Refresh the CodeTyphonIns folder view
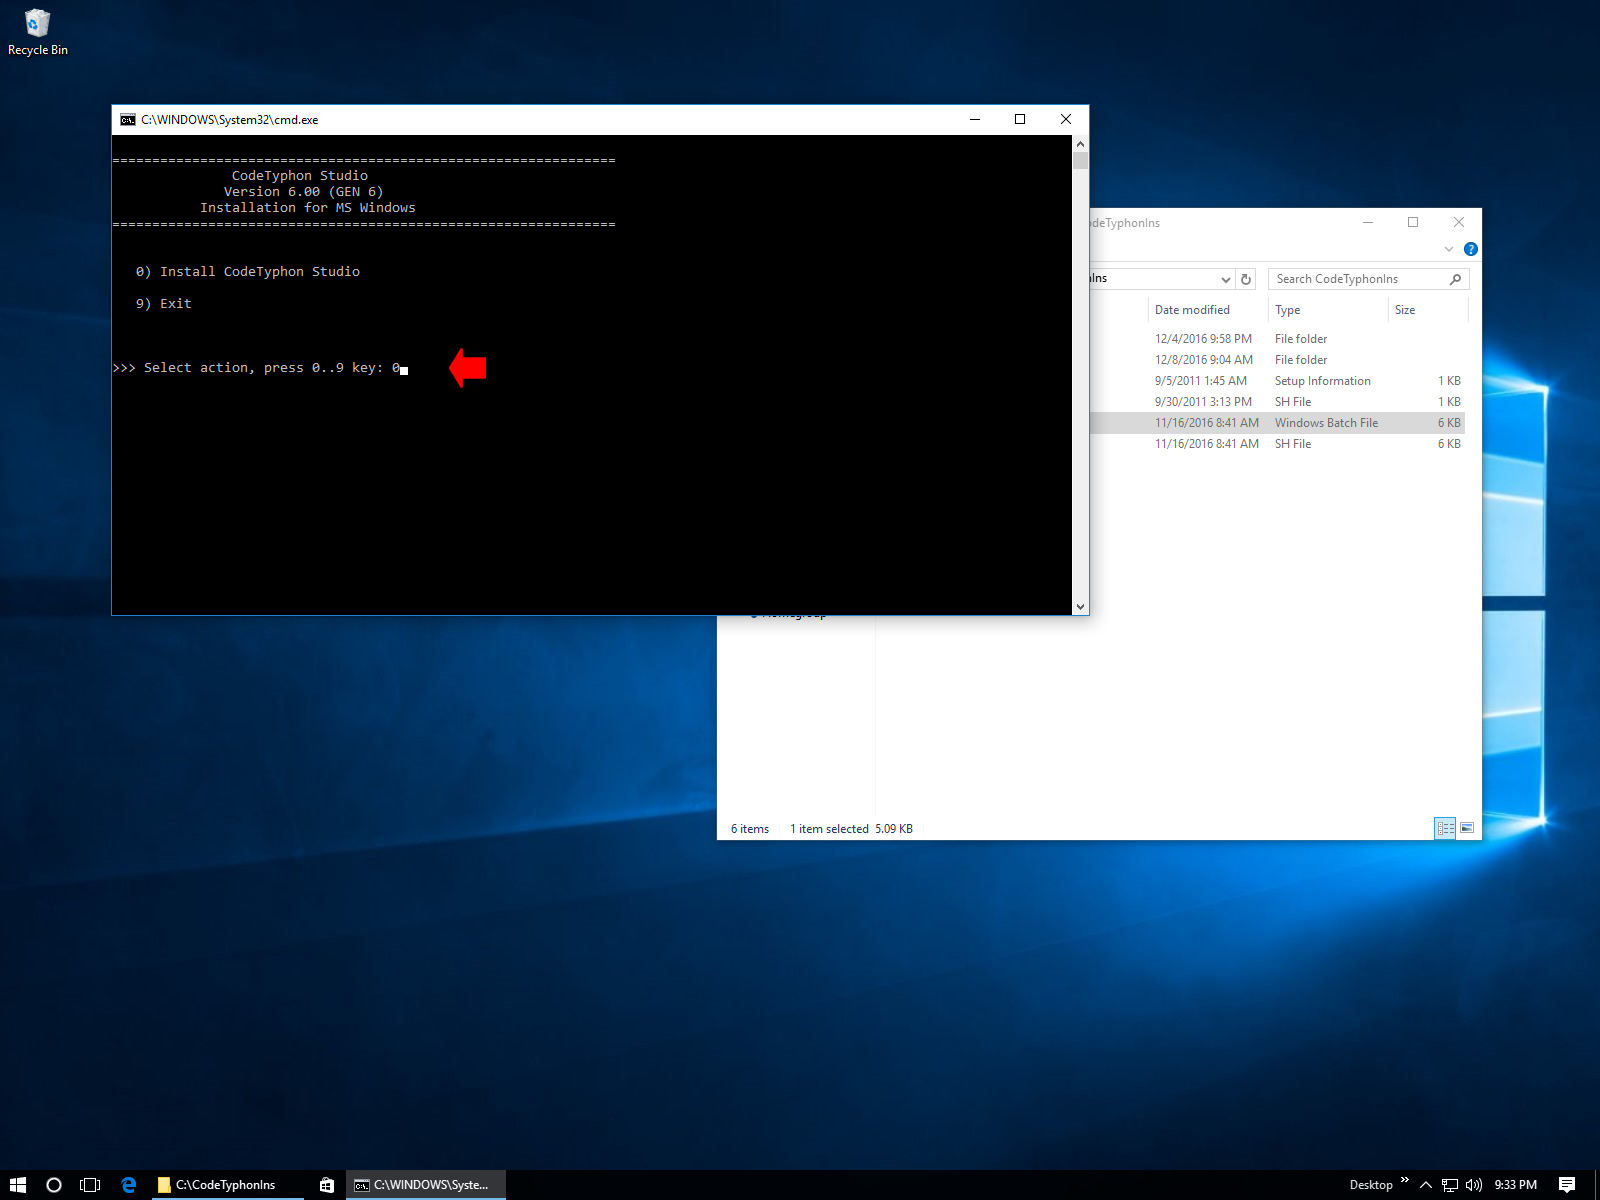The height and width of the screenshot is (1200, 1600). point(1246,279)
